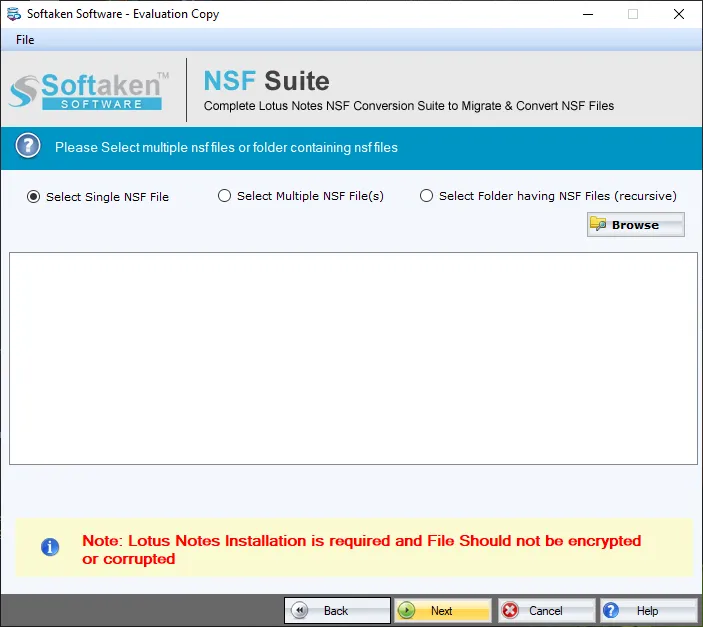The height and width of the screenshot is (627, 703).
Task: Click the Browse button
Action: (x=636, y=225)
